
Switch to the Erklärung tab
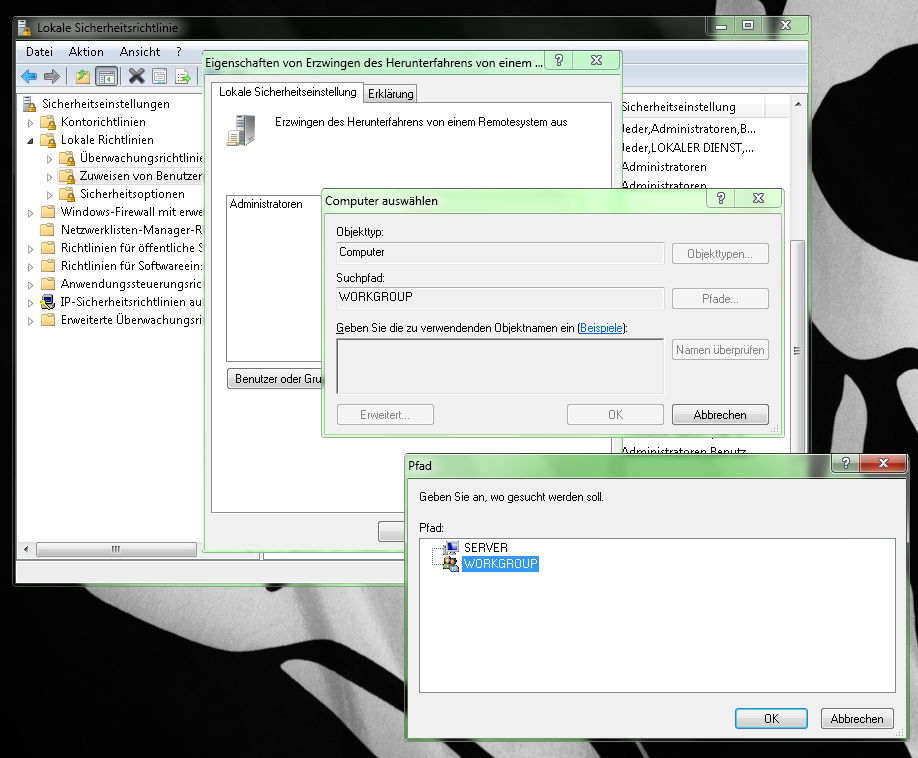pos(391,94)
